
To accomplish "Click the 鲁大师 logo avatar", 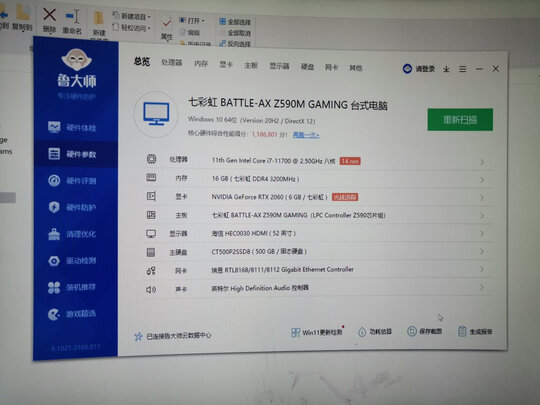I will pos(76,60).
